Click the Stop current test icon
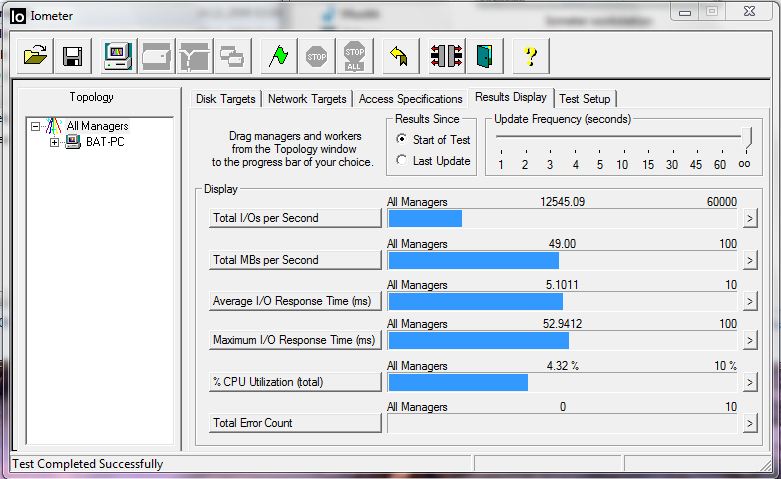This screenshot has width=781, height=479. pyautogui.click(x=317, y=56)
